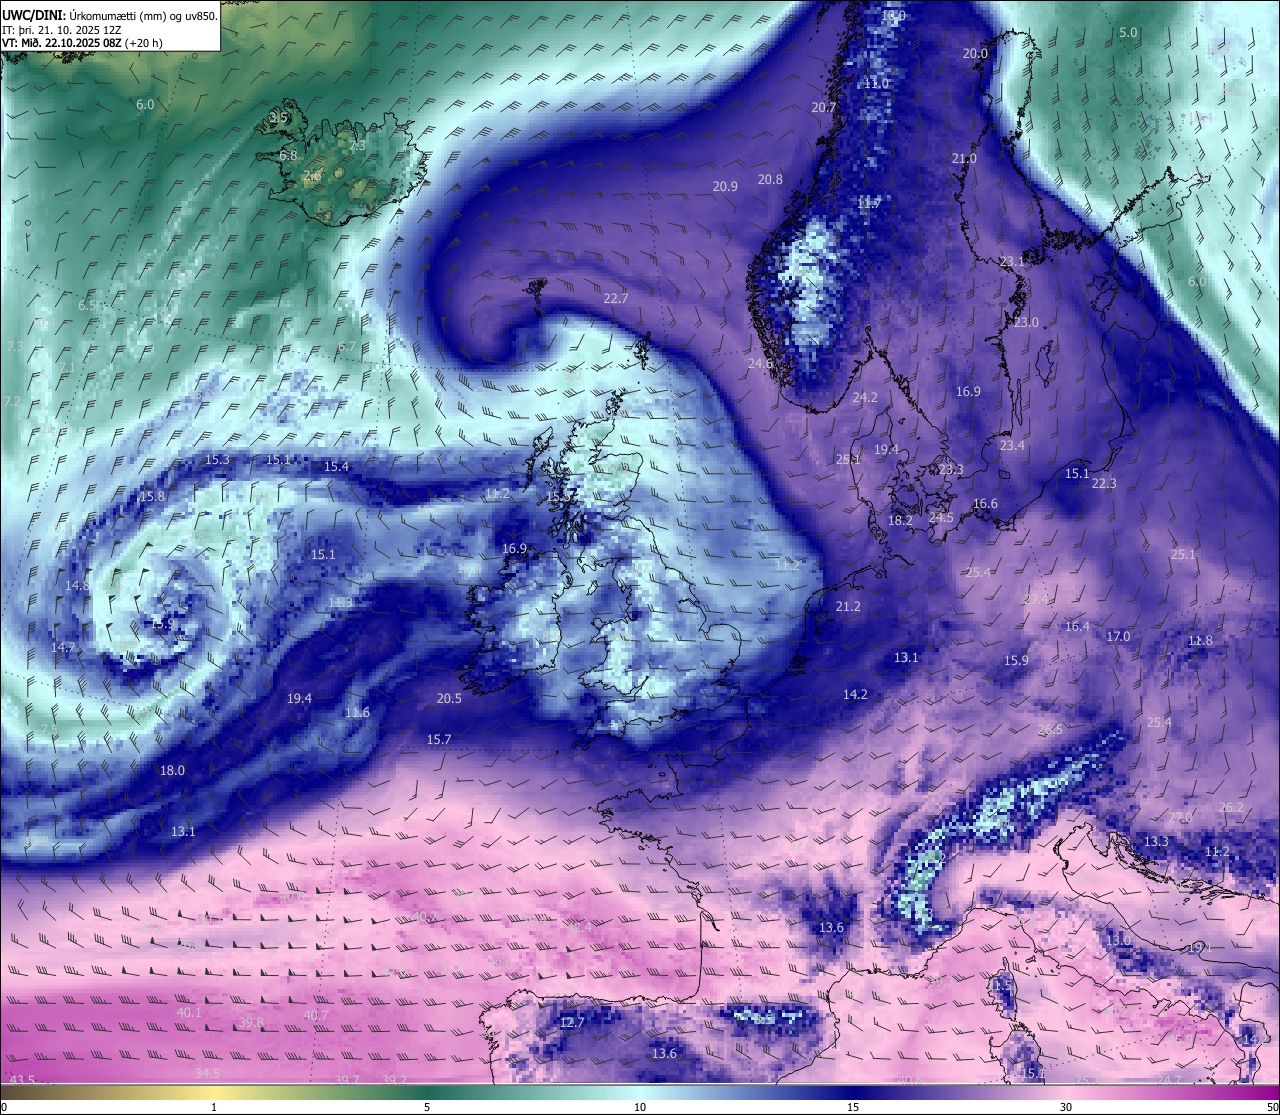Click the 20.8 value label
This screenshot has width=1280, height=1115.
(x=770, y=179)
